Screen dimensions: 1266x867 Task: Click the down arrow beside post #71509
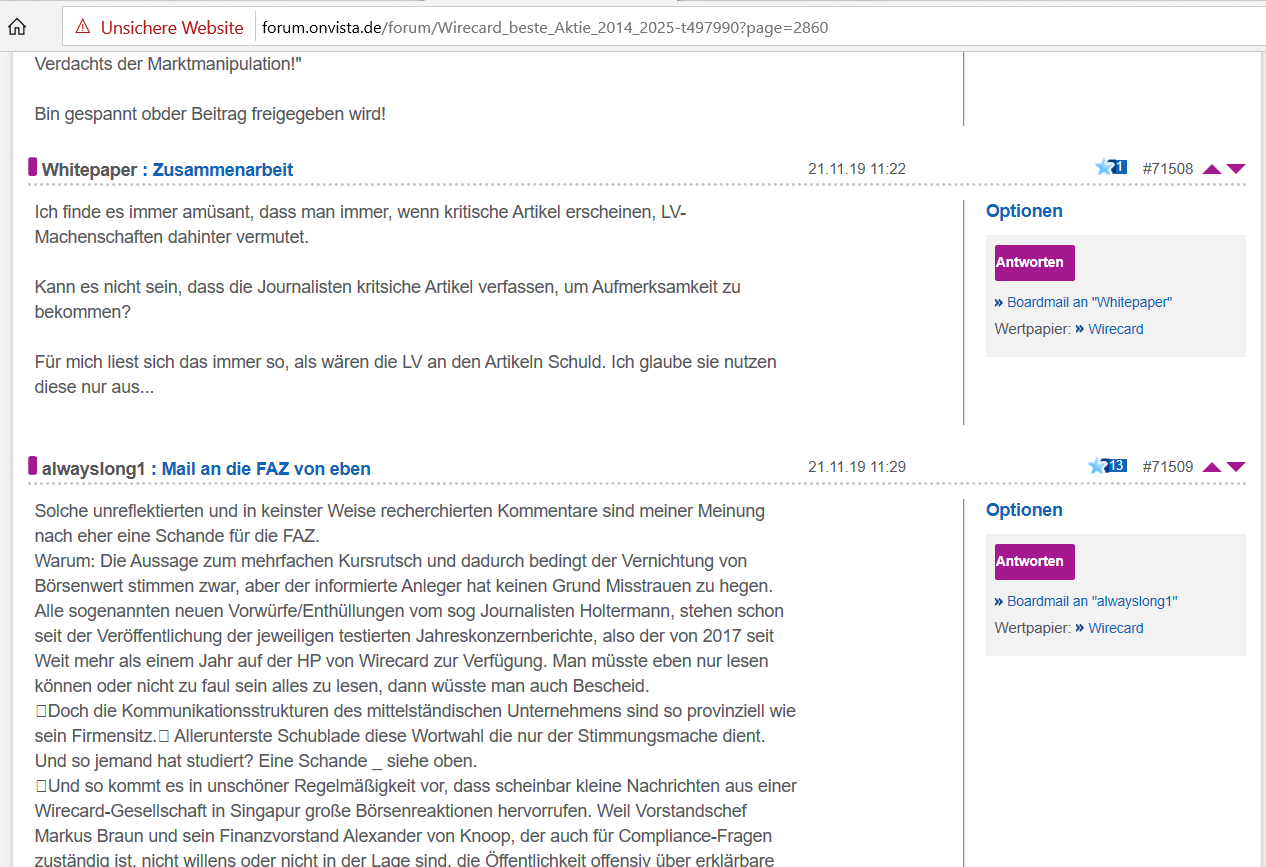1237,465
